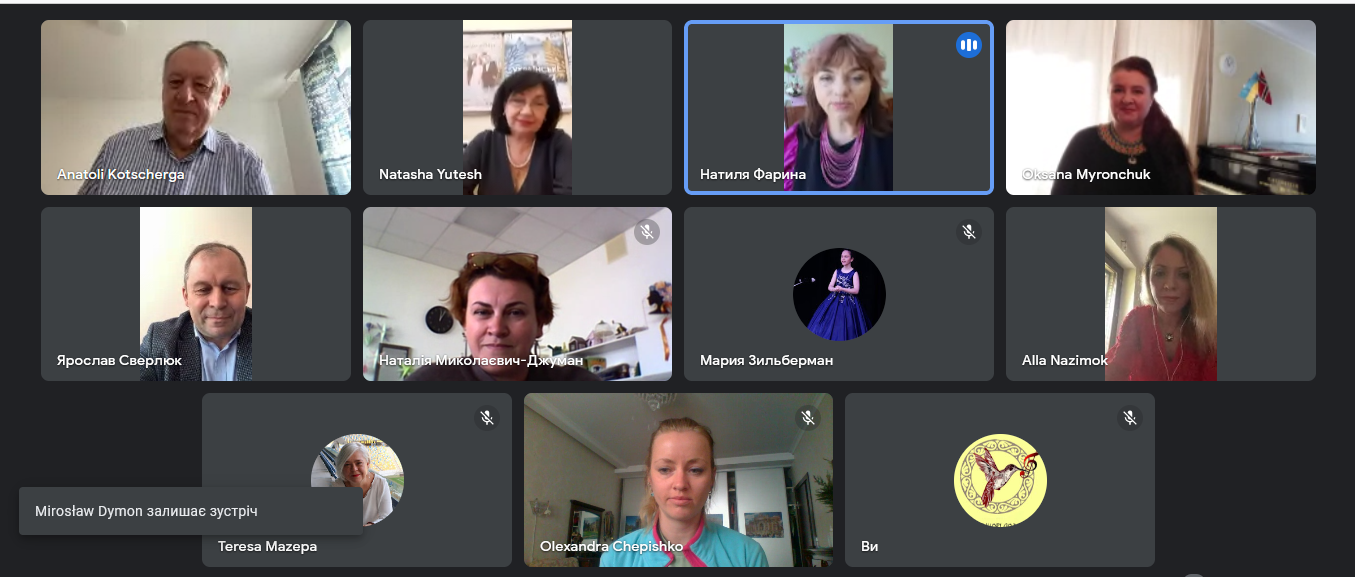Click the Oksana Myronchuk name label
Screen dimensions: 1355x577
coord(1086,174)
